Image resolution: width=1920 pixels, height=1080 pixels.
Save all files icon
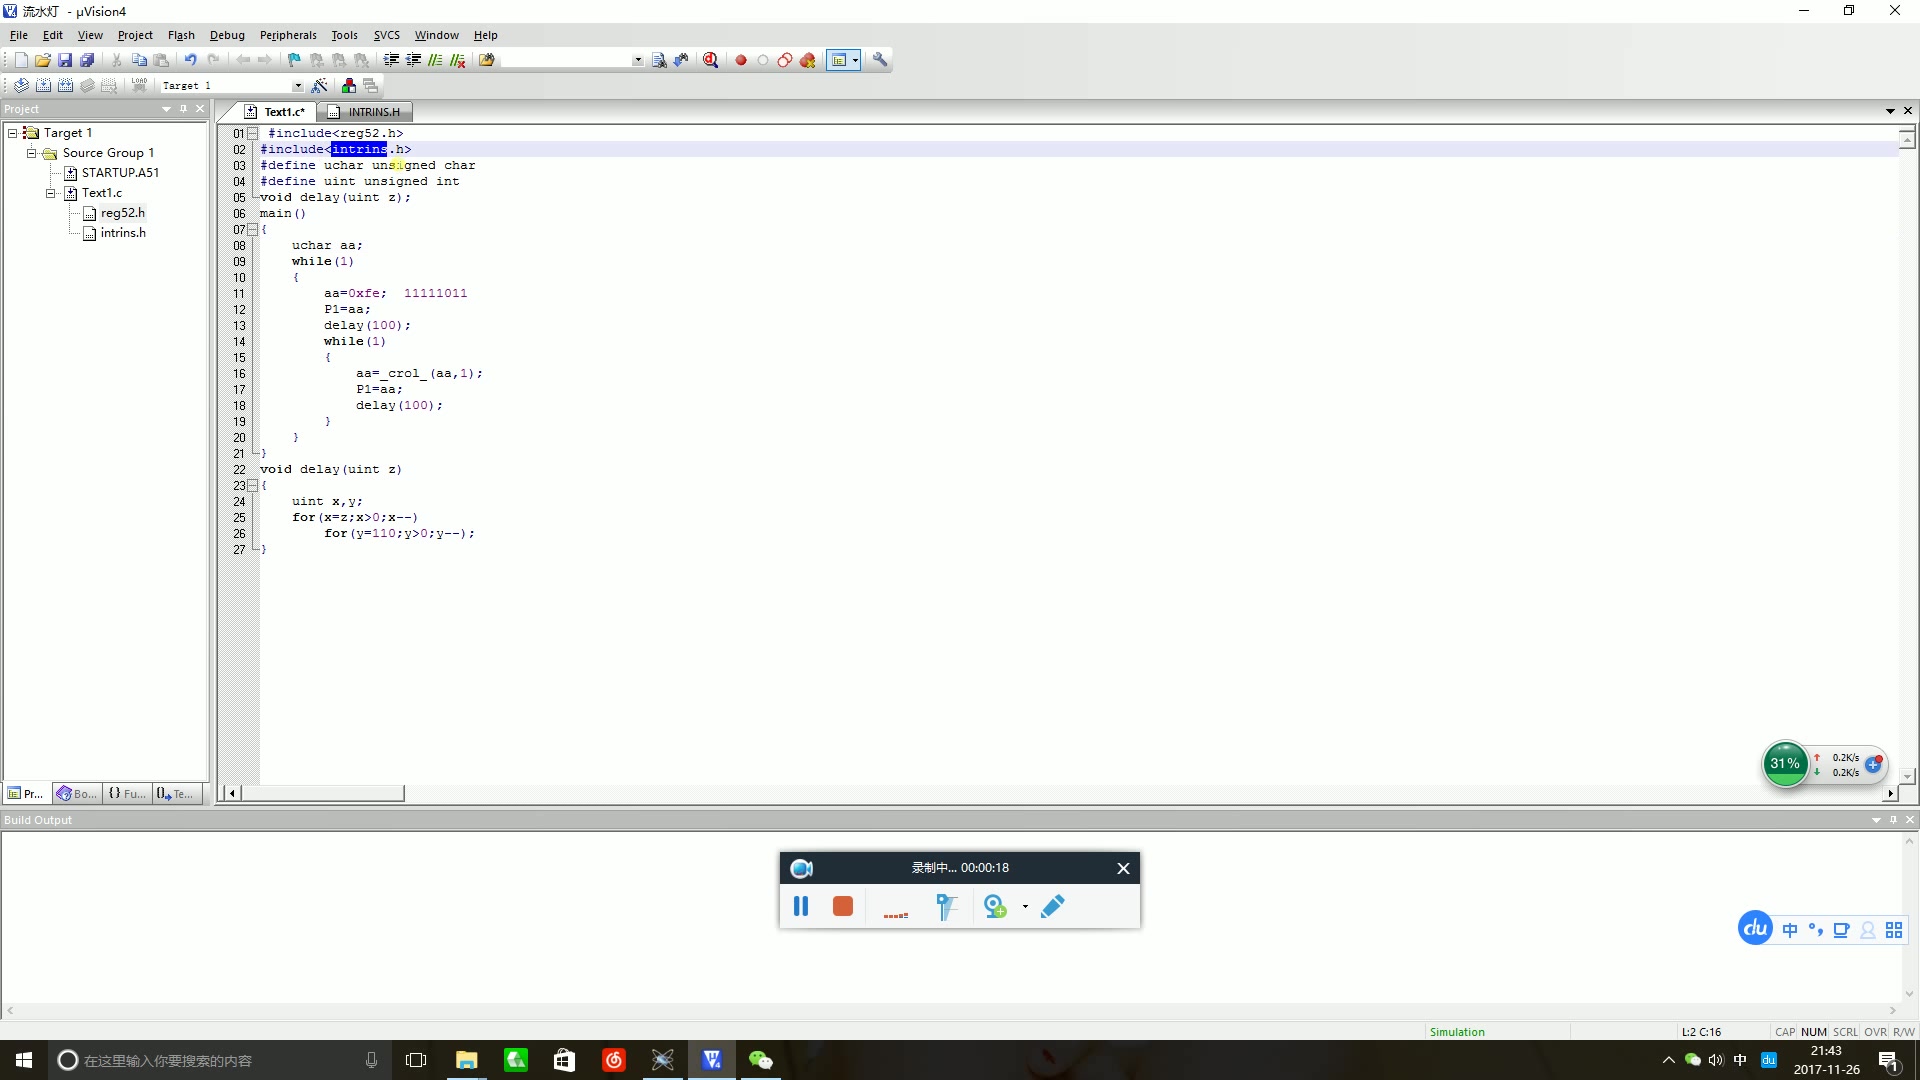pos(87,60)
